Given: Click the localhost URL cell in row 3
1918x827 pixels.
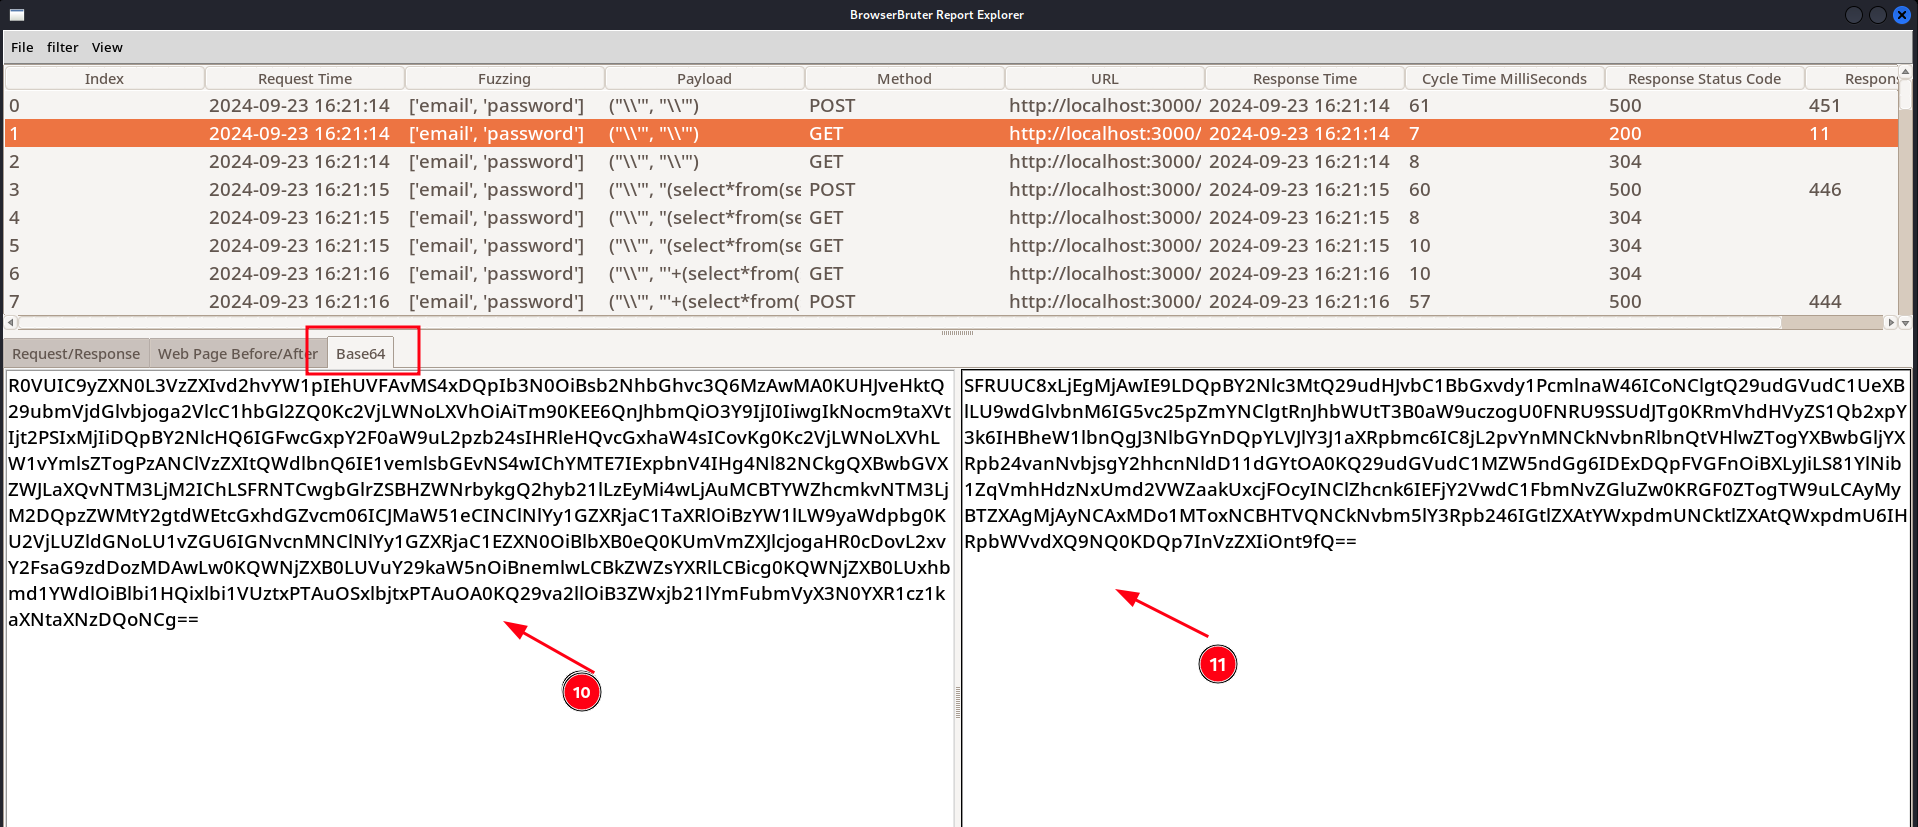Looking at the screenshot, I should coord(1104,189).
